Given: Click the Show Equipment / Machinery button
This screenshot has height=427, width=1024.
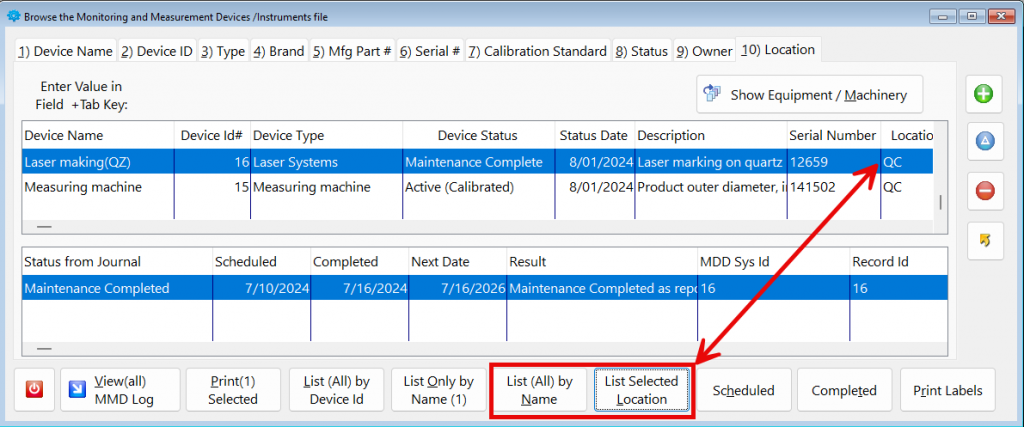Looking at the screenshot, I should tap(810, 95).
